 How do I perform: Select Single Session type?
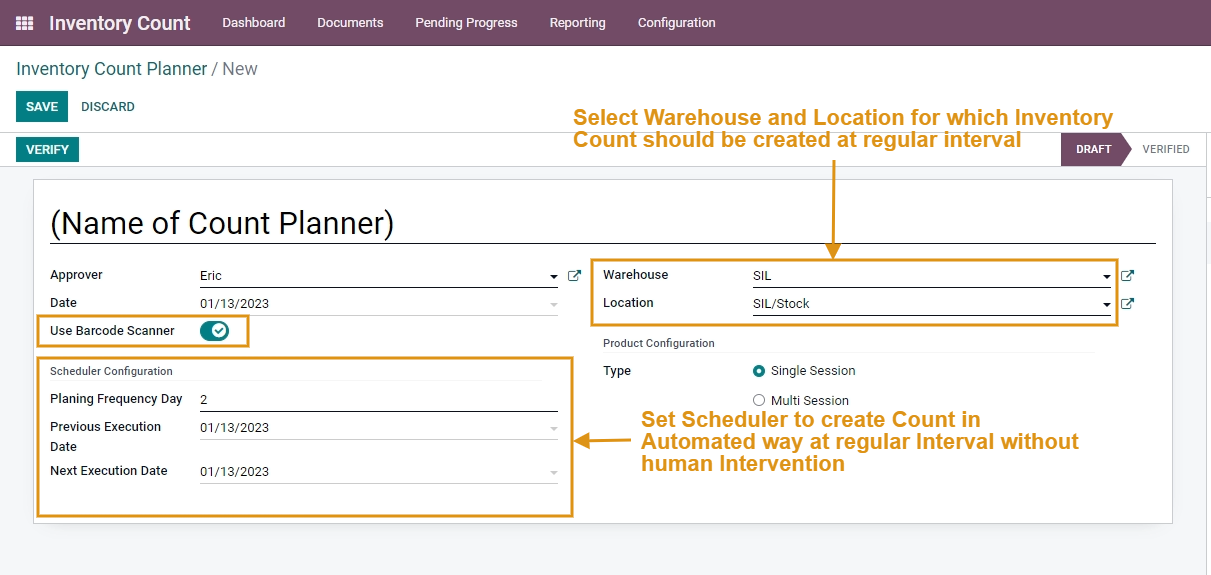click(x=758, y=371)
